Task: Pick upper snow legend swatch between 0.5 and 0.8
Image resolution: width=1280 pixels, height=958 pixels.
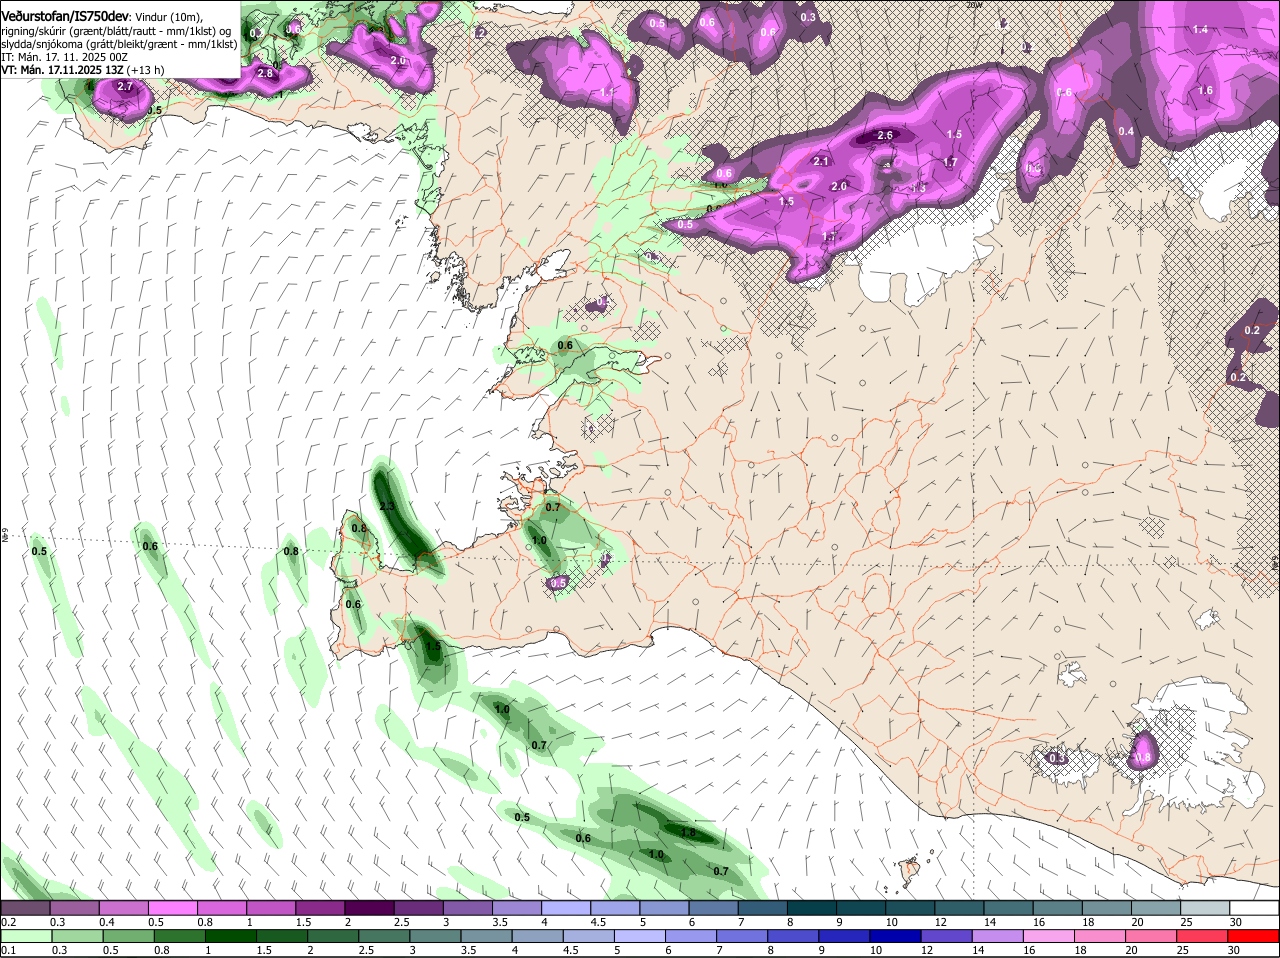Action: coord(173,908)
